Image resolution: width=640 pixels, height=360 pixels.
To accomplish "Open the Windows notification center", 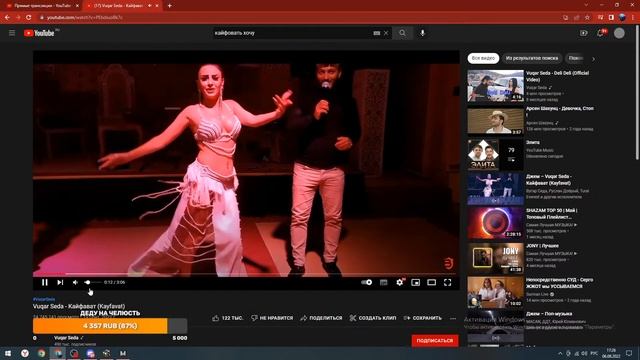I will pos(629,353).
